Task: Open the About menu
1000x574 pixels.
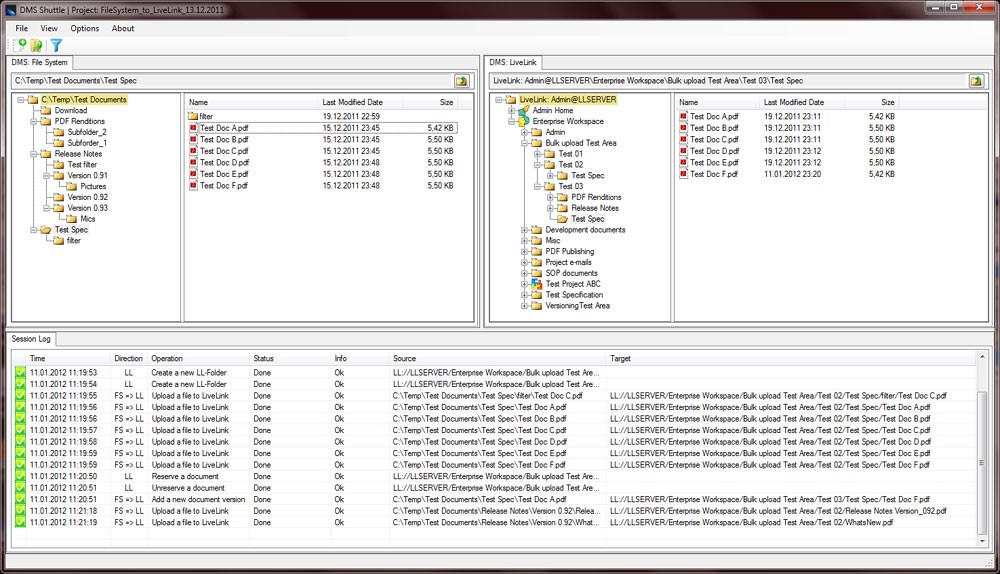Action: (x=122, y=28)
